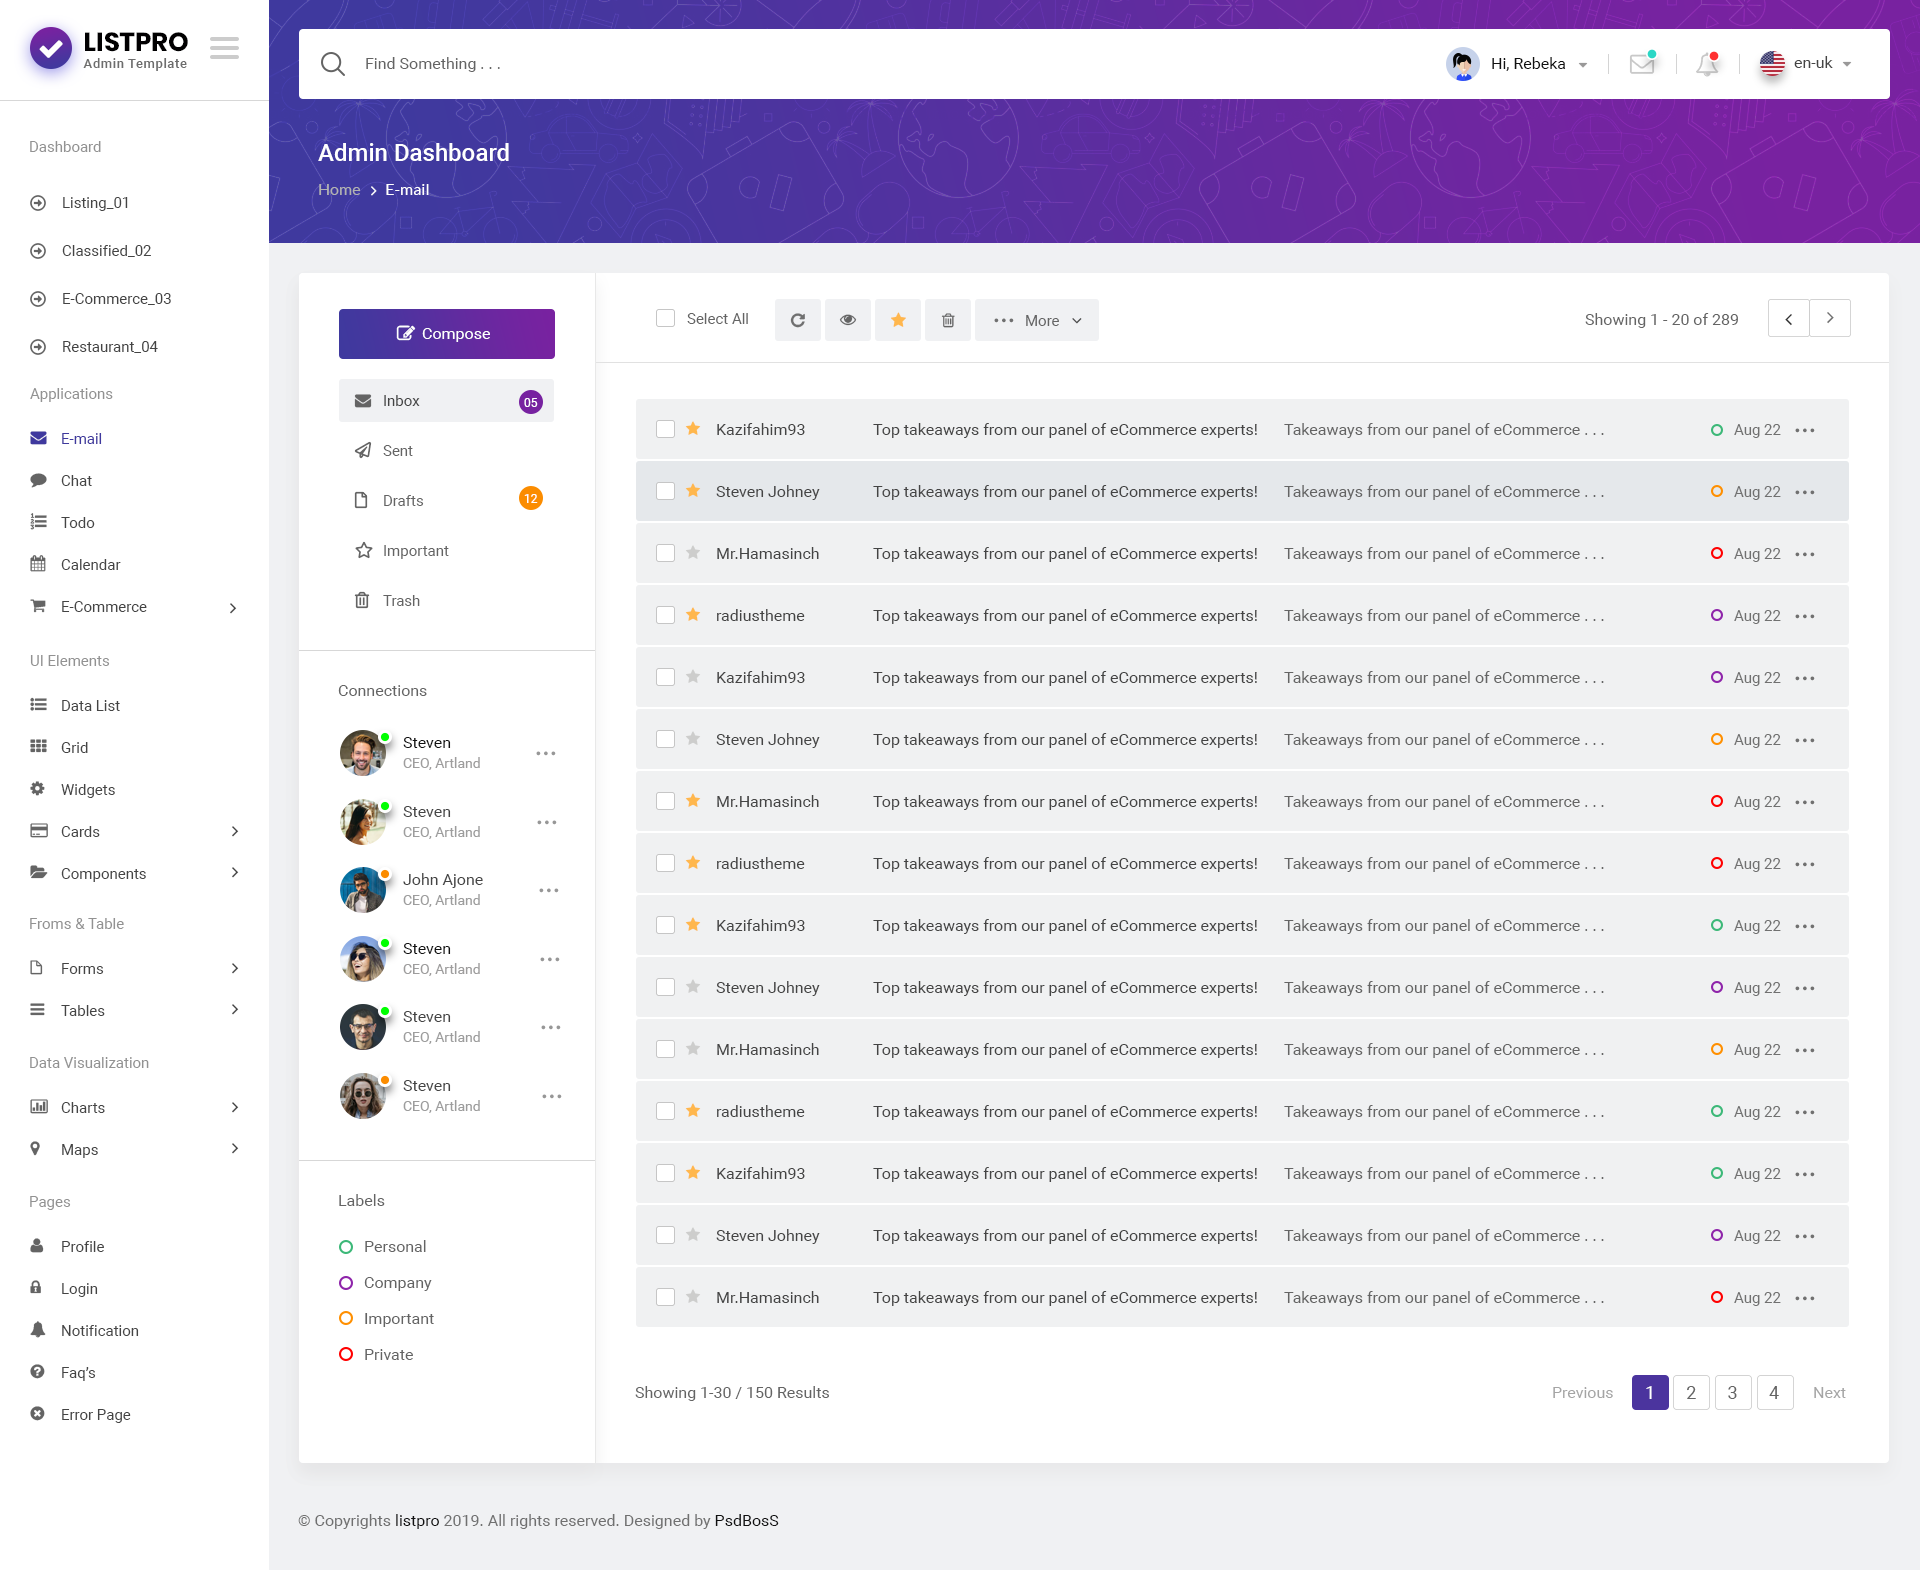Click the star icon in mail toolbar
1920x1570 pixels.
pyautogui.click(x=897, y=320)
